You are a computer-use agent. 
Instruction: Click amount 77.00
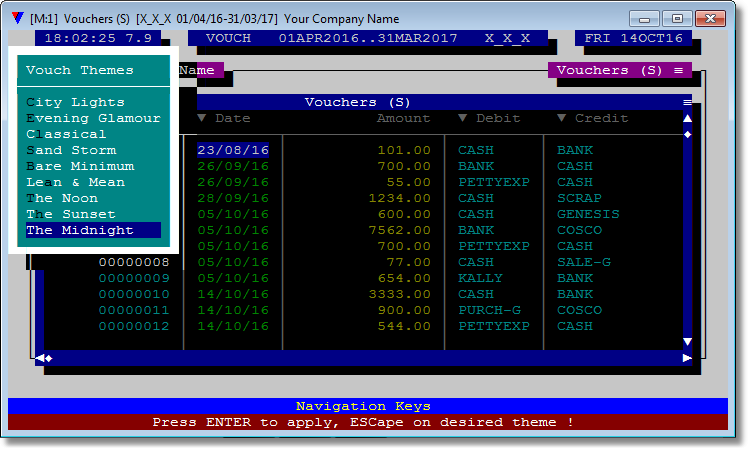coord(408,262)
